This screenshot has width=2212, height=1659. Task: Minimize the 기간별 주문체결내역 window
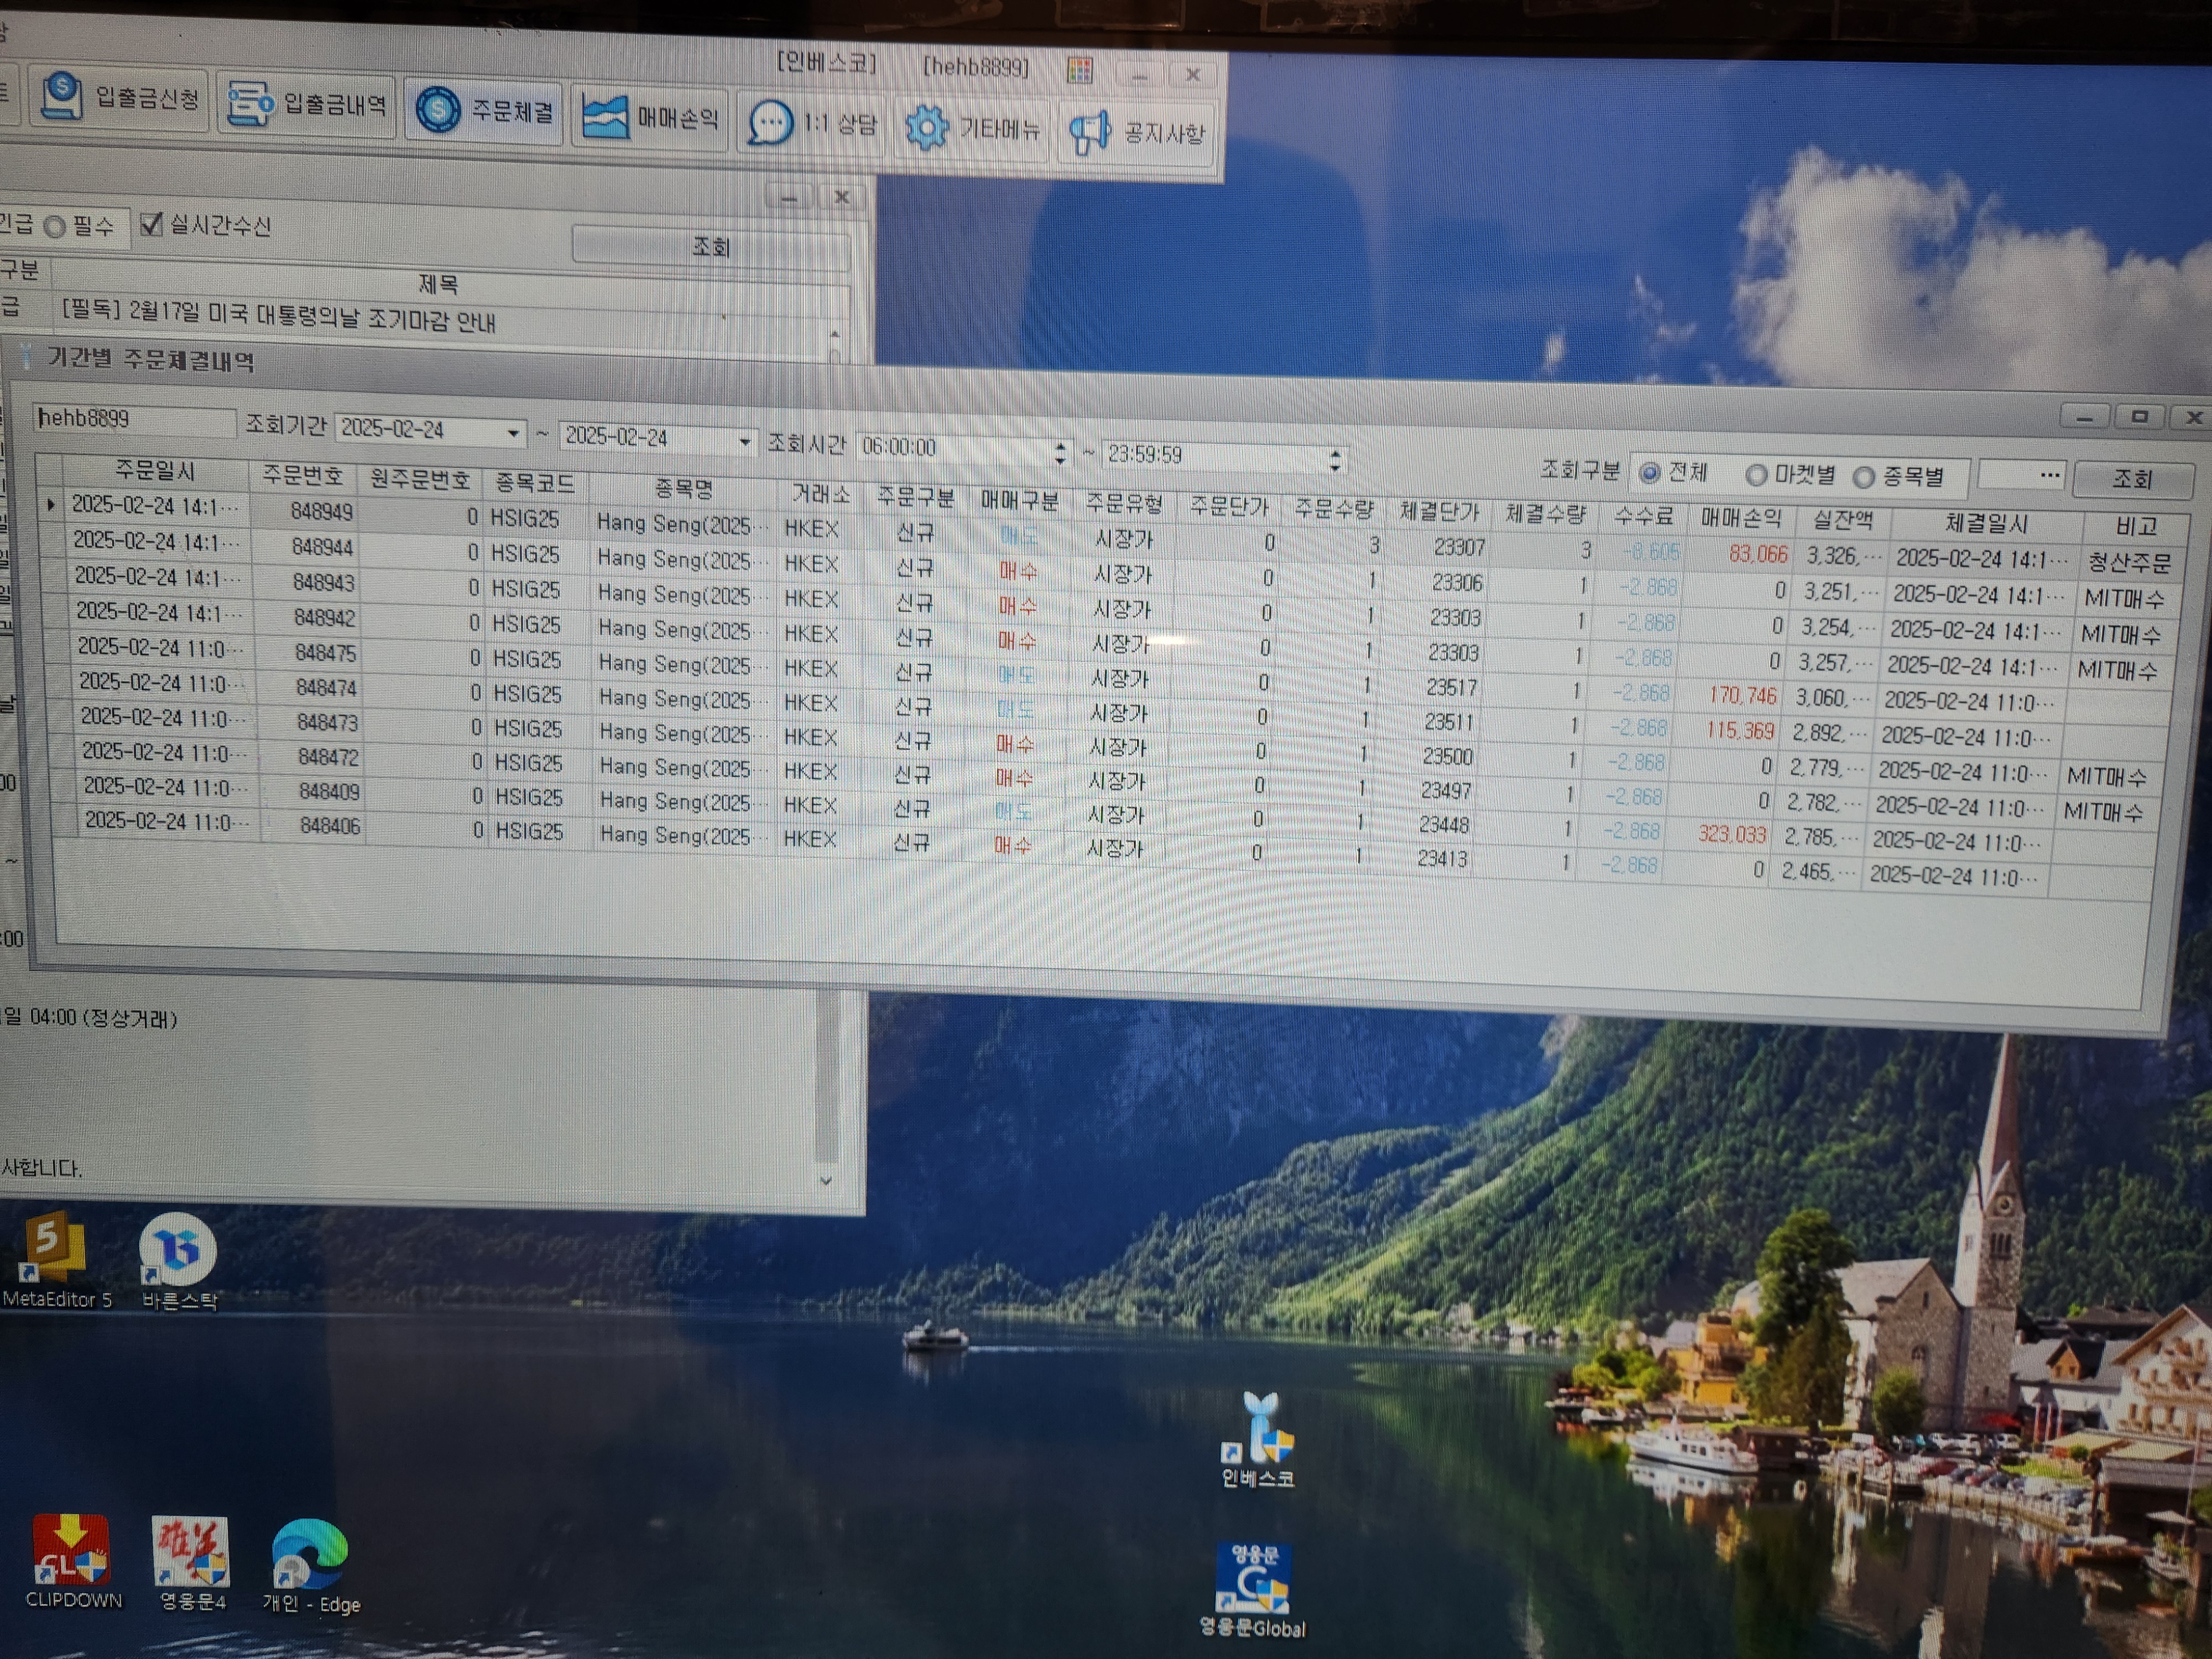coord(2085,418)
